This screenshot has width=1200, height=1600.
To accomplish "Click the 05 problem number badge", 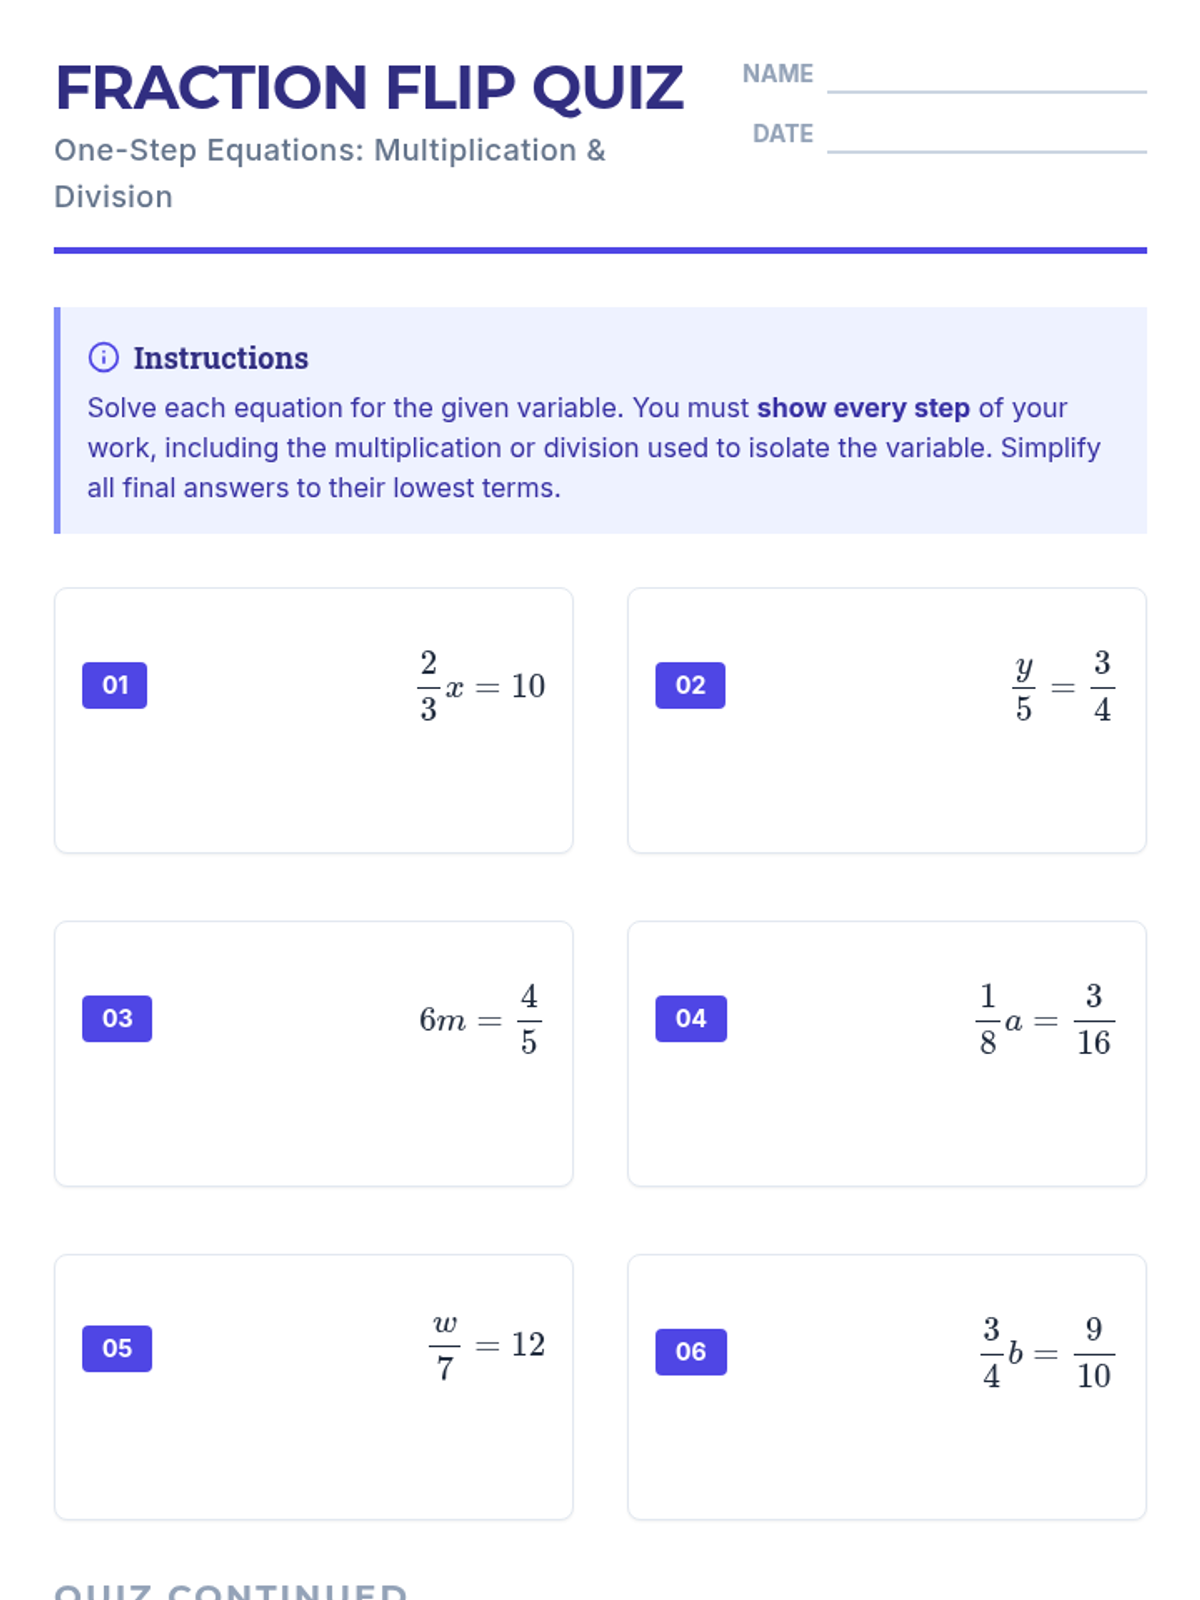I will click(x=117, y=1348).
